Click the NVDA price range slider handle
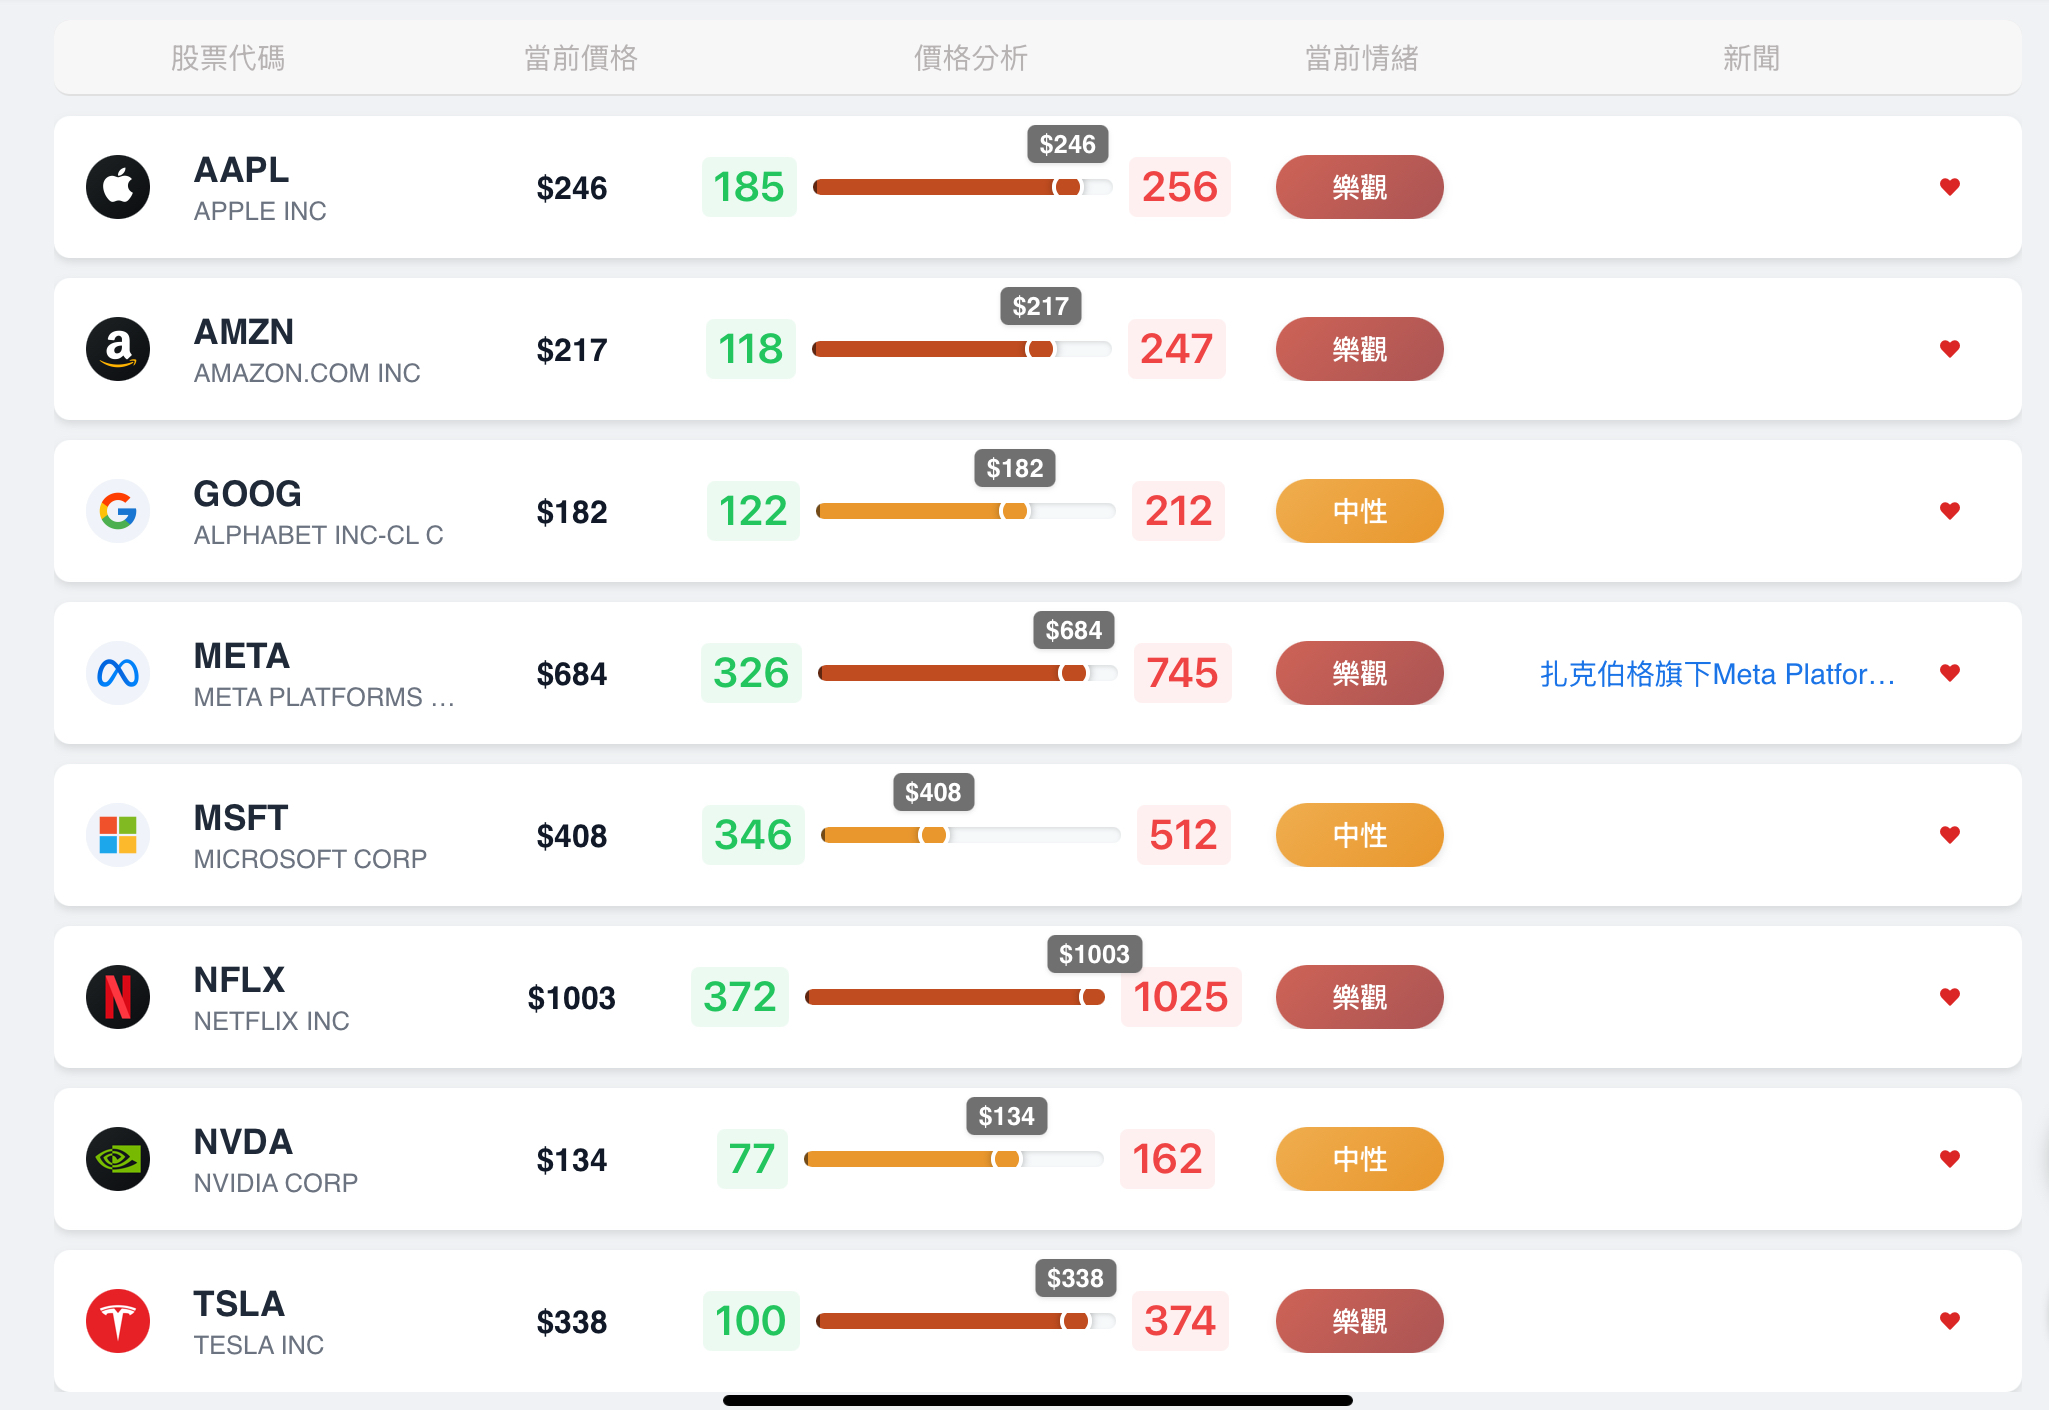Screen dimensions: 2049x1410 1006,1159
